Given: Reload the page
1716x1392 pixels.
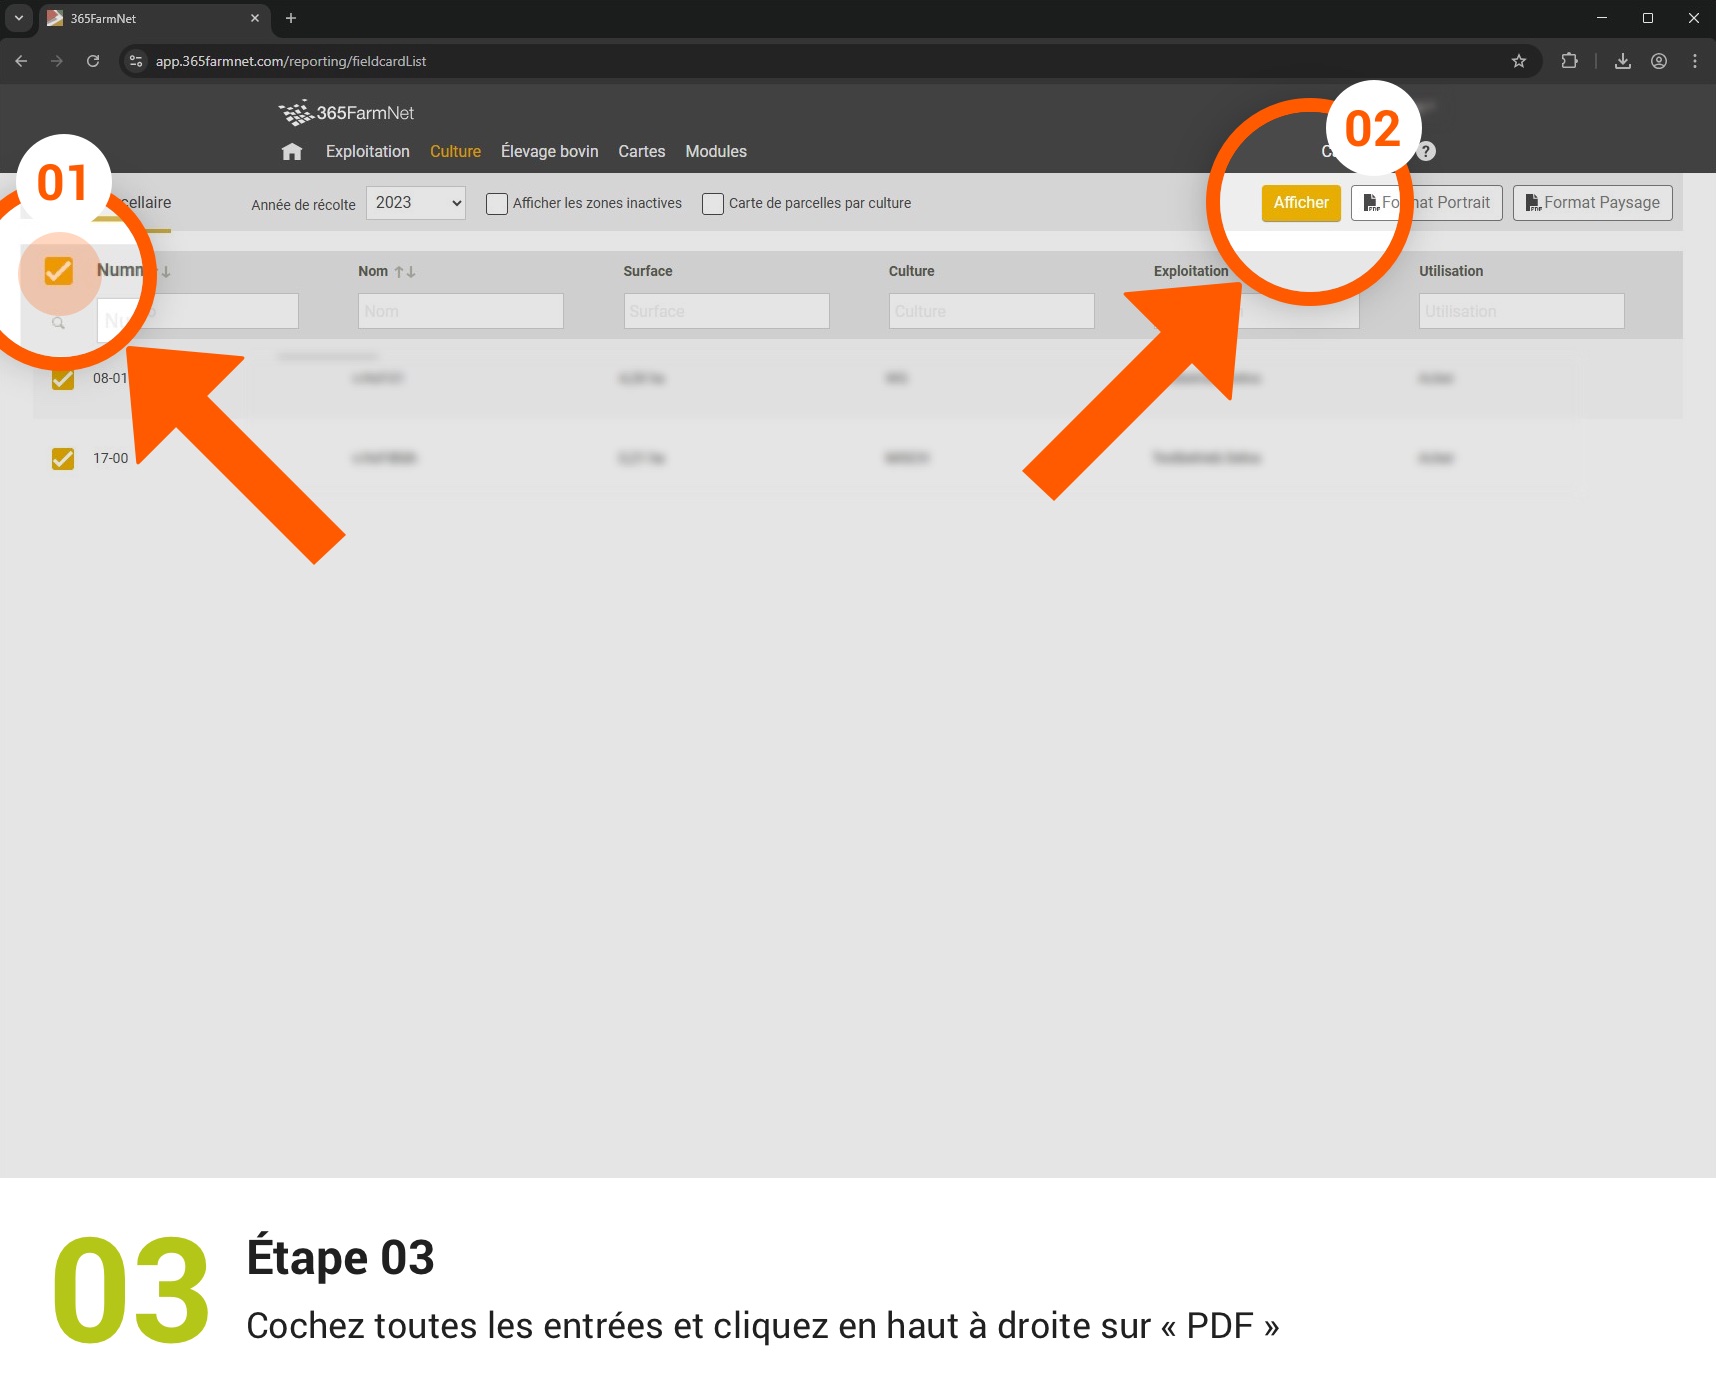Looking at the screenshot, I should 93,61.
